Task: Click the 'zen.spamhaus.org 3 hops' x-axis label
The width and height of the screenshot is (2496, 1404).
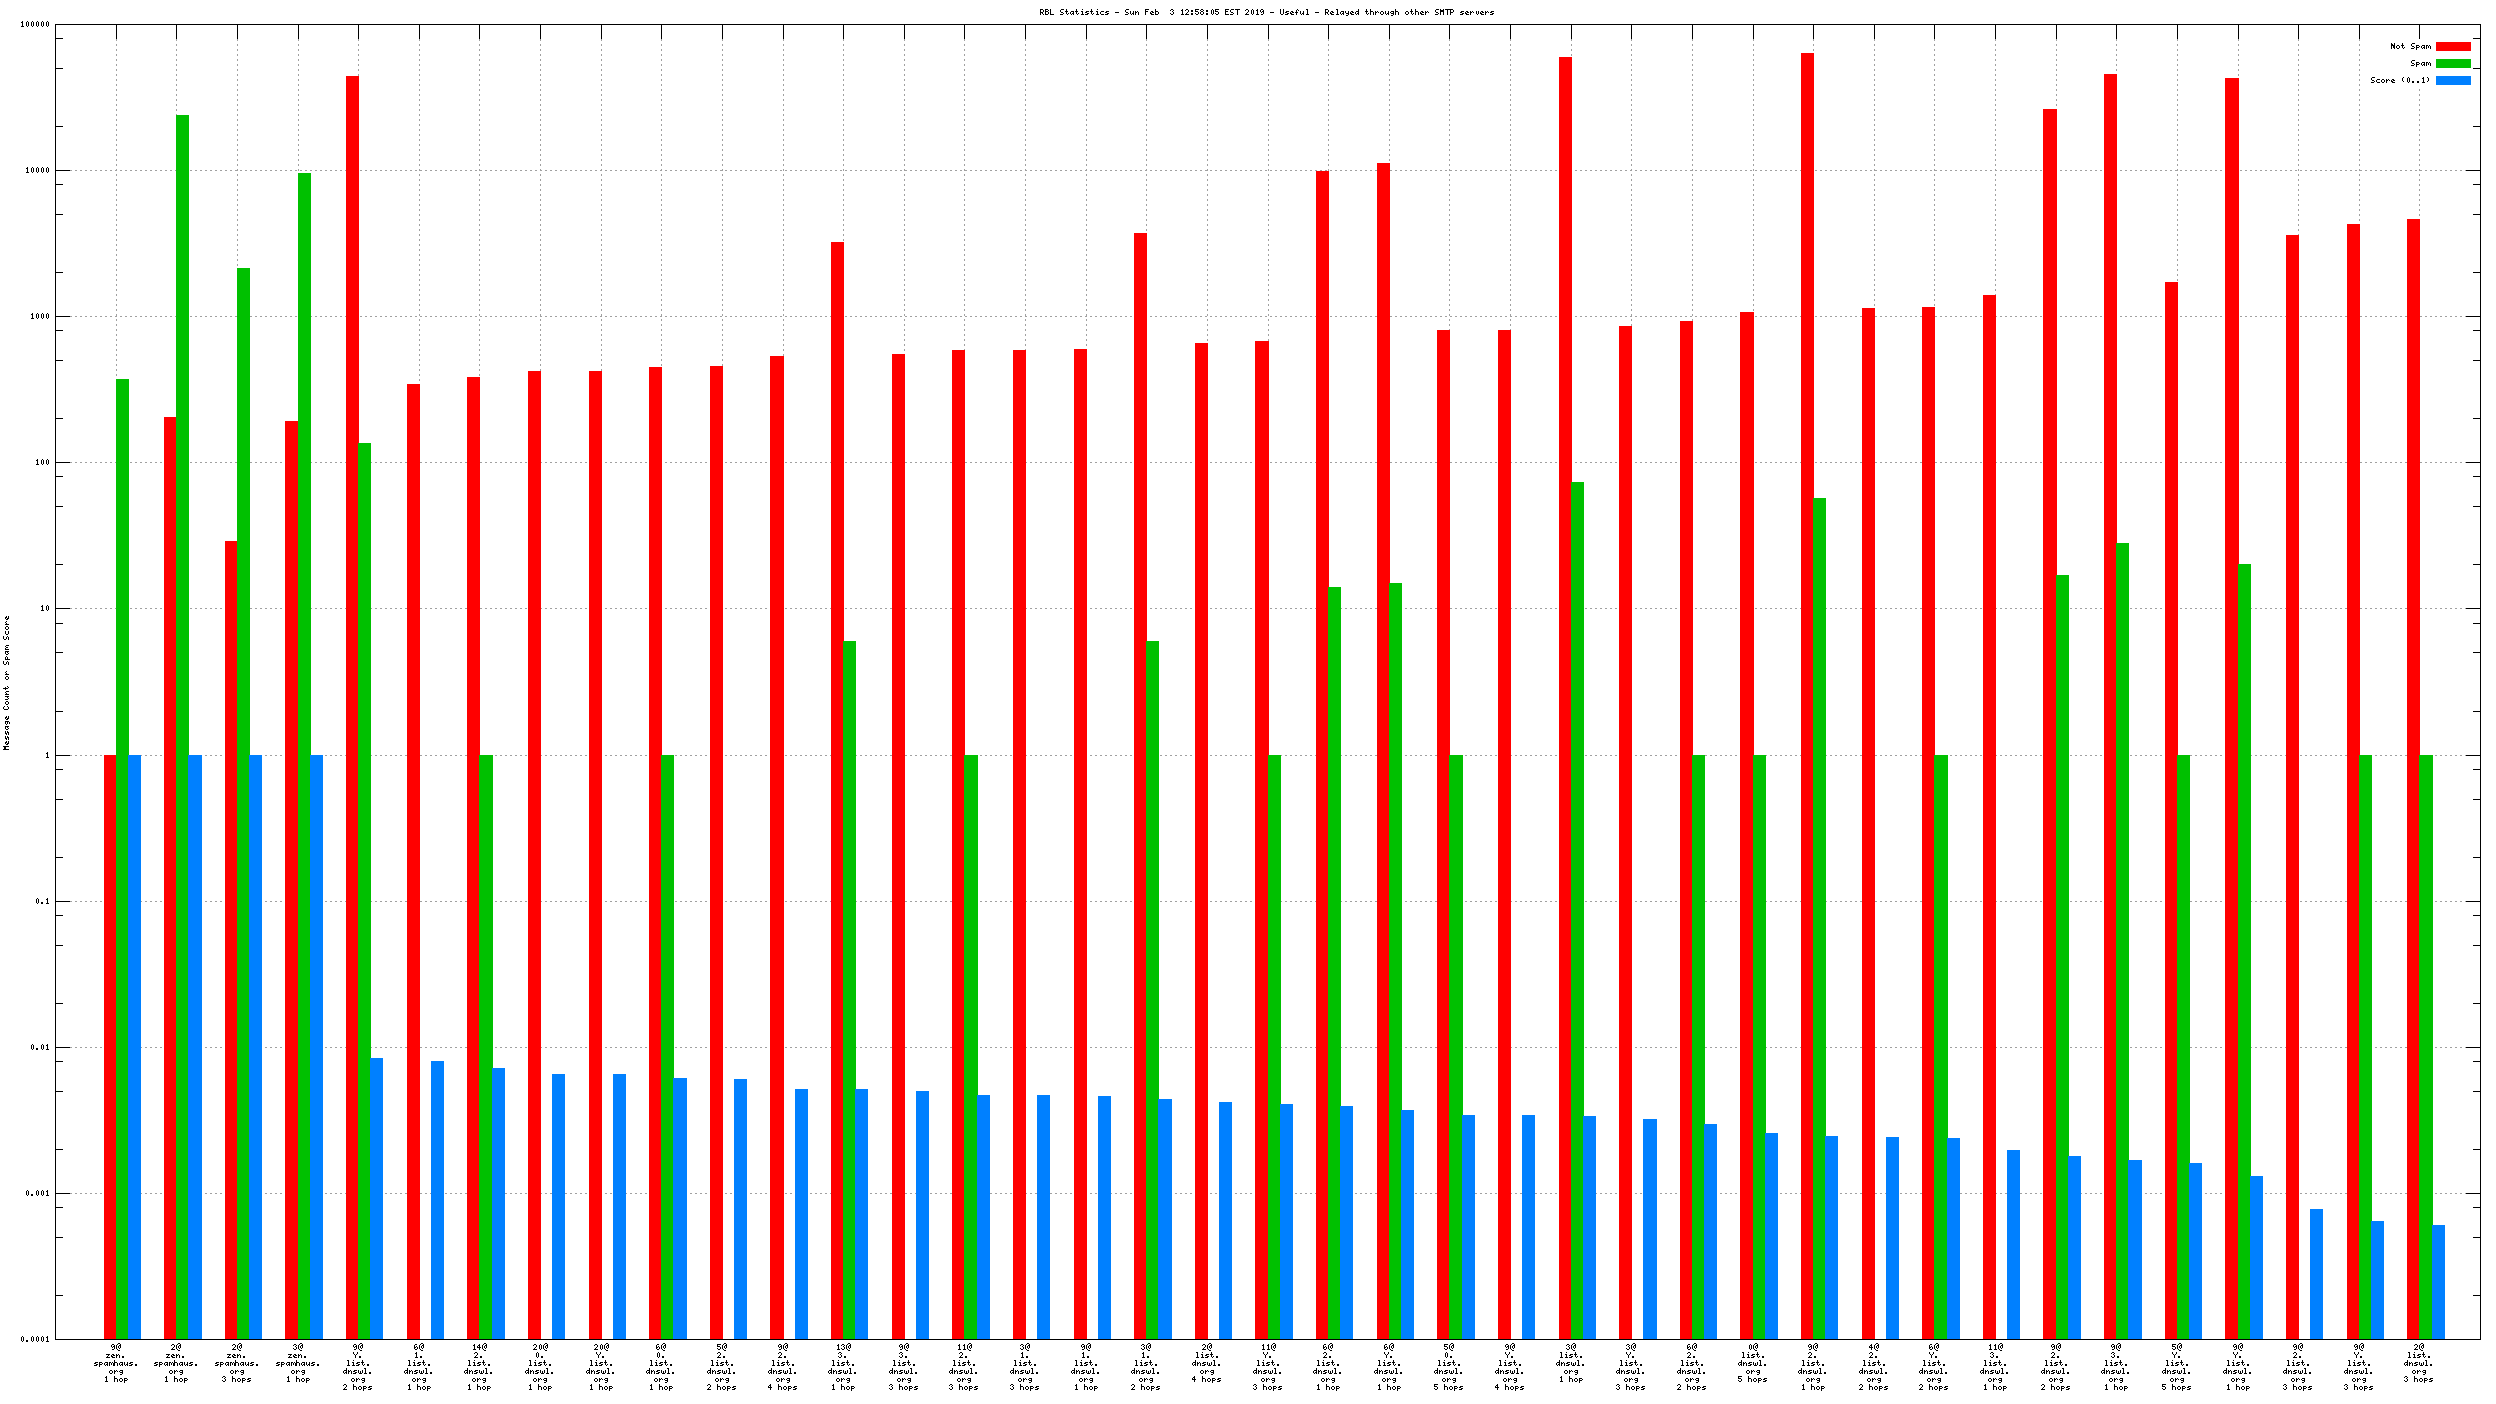Action: point(237,1363)
